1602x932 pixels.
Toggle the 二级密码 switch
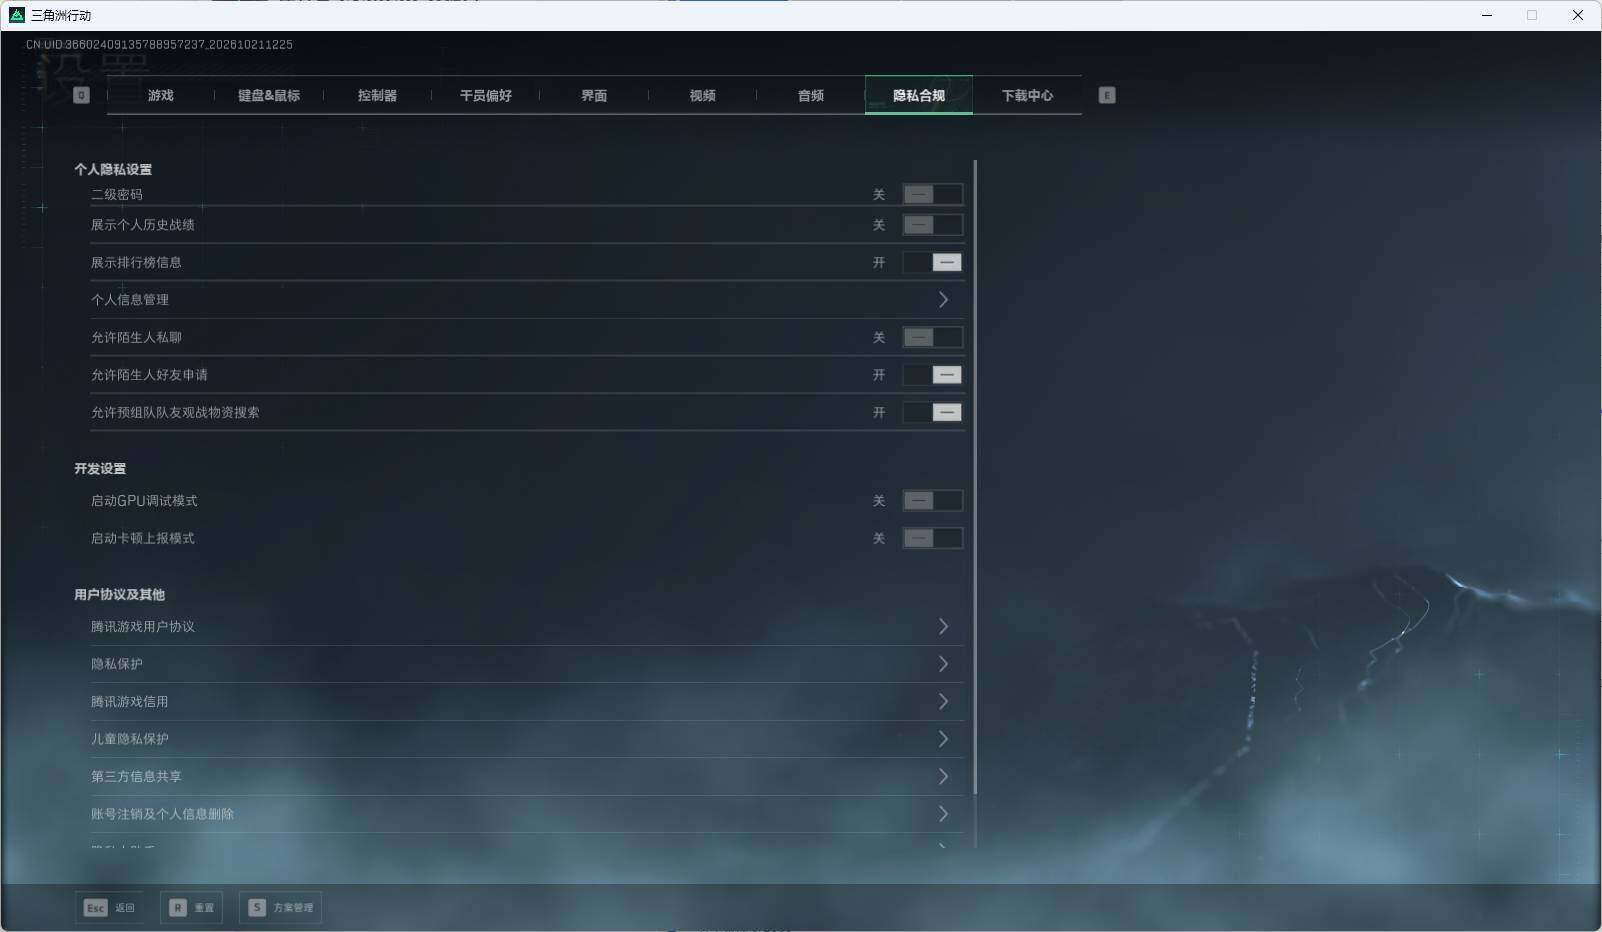click(x=932, y=194)
